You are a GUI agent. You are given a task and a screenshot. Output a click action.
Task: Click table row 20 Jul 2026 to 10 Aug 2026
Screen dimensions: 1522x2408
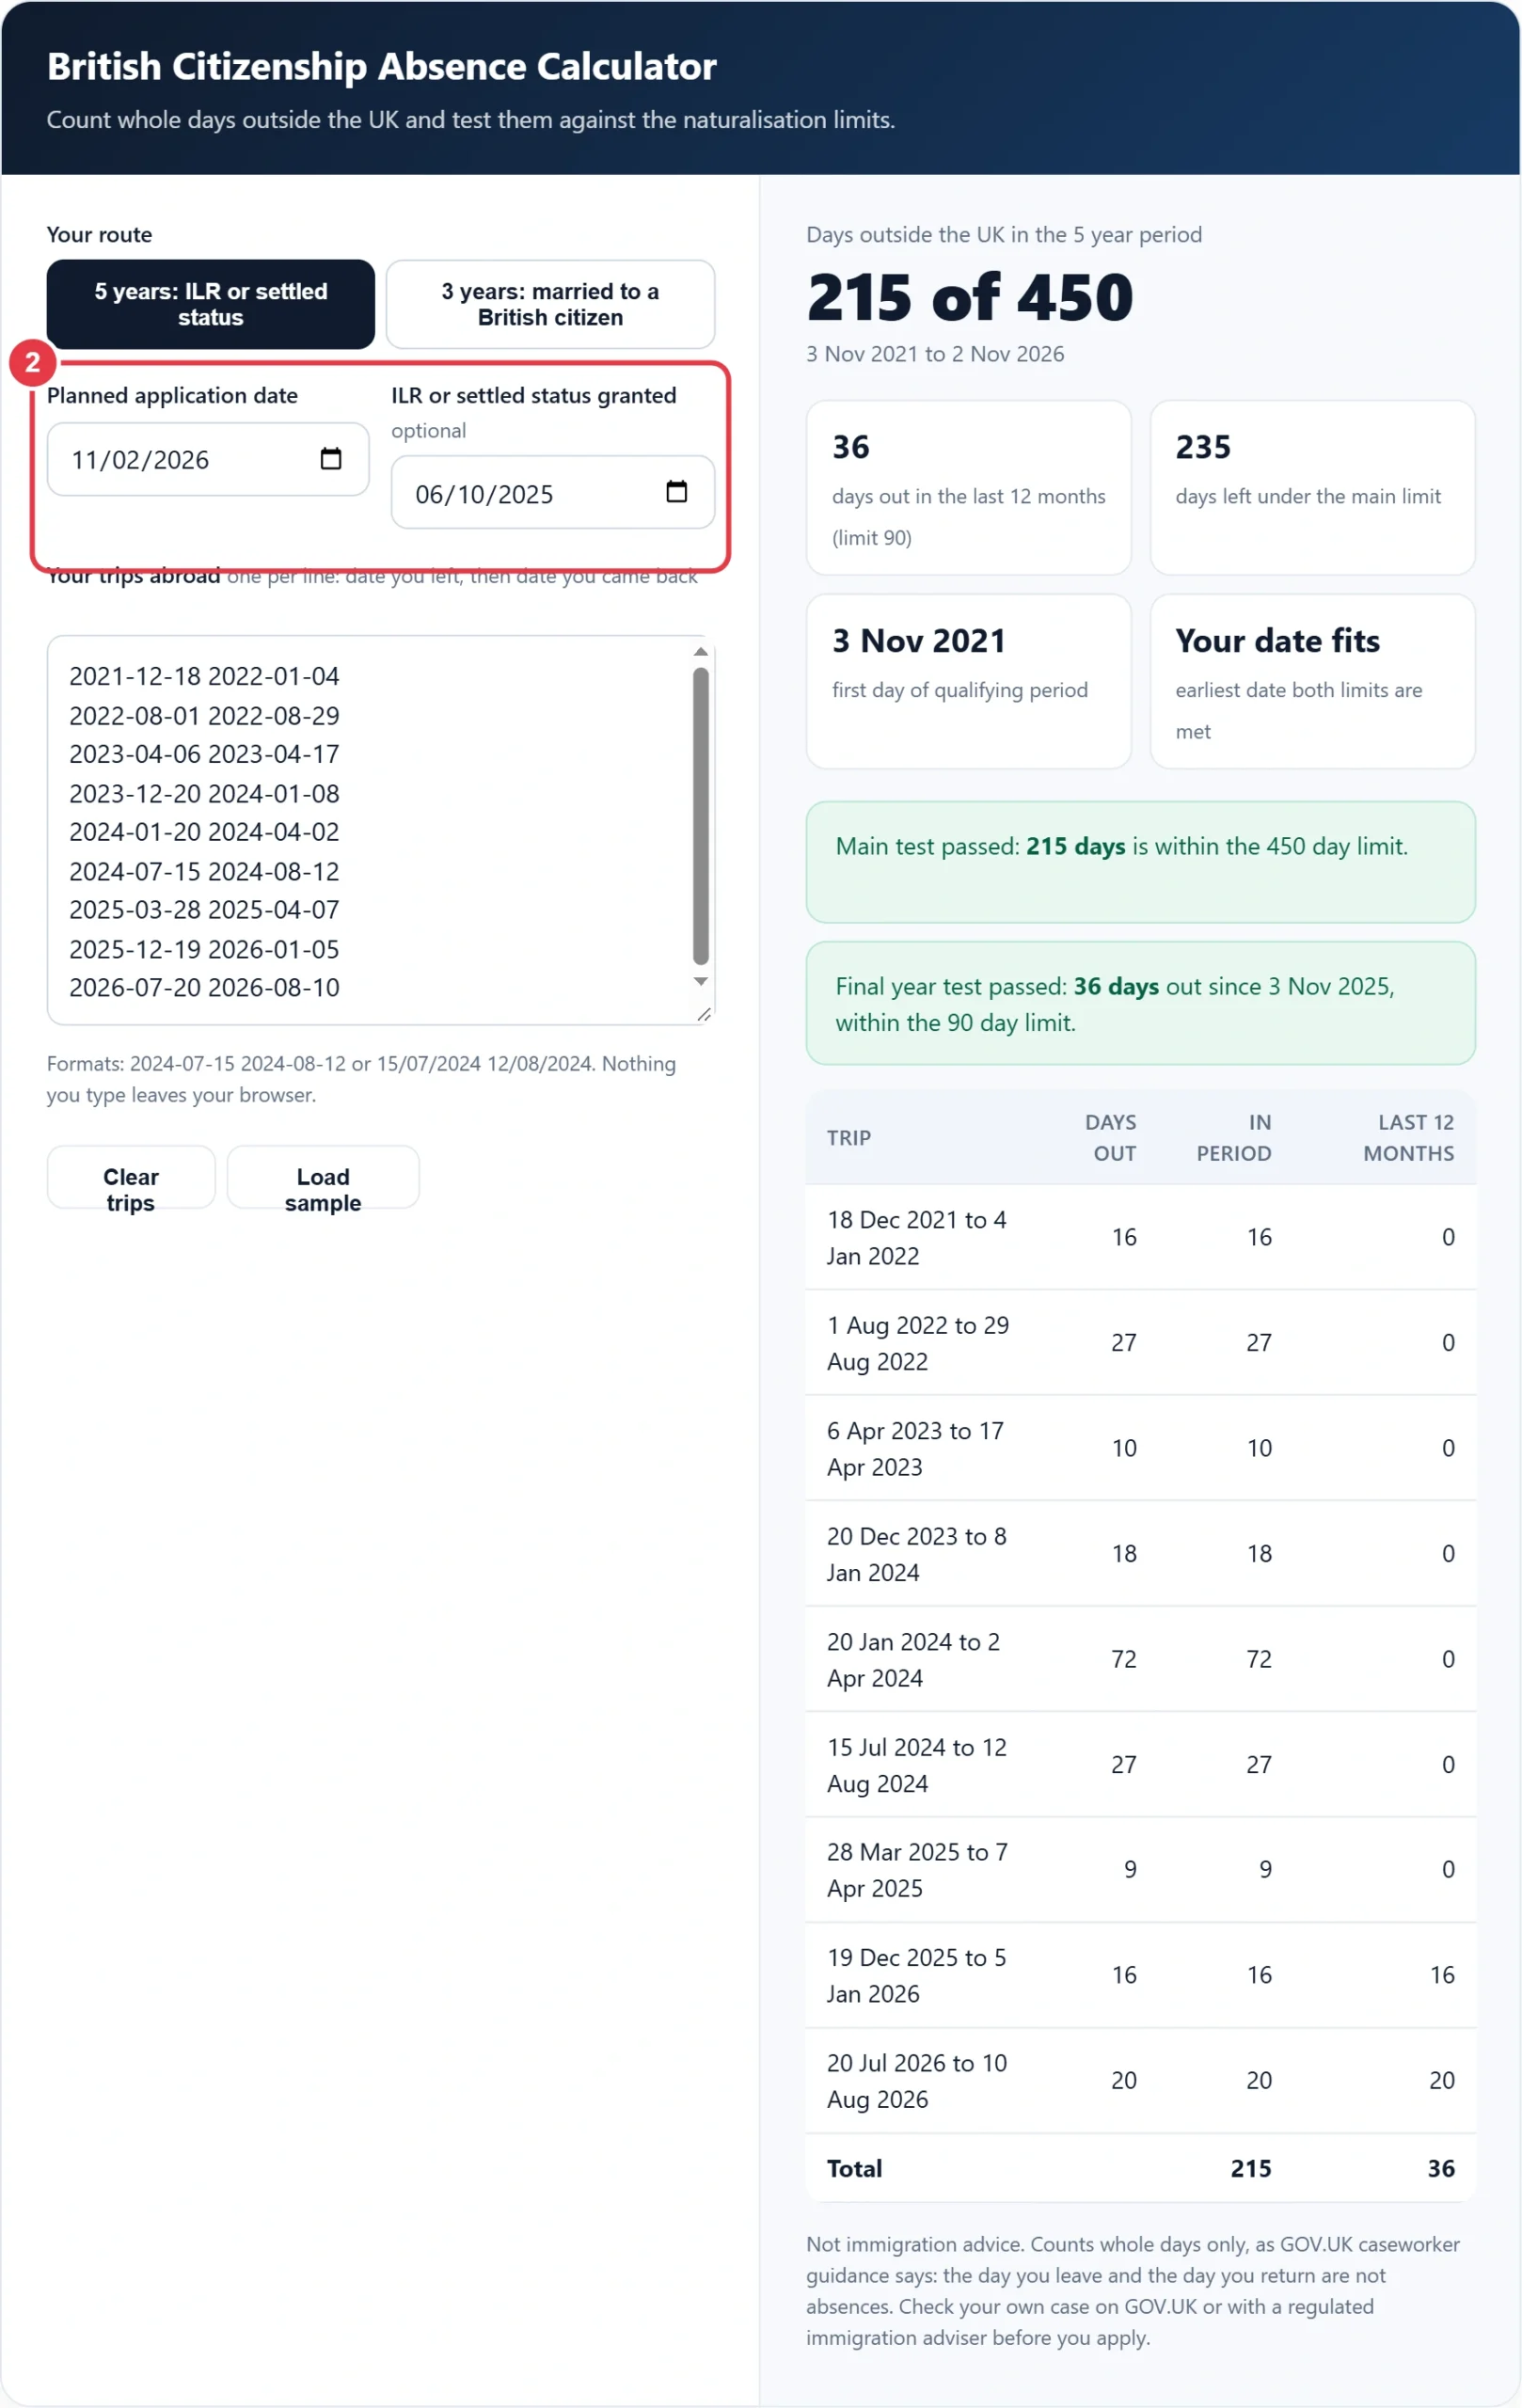tap(1140, 2081)
